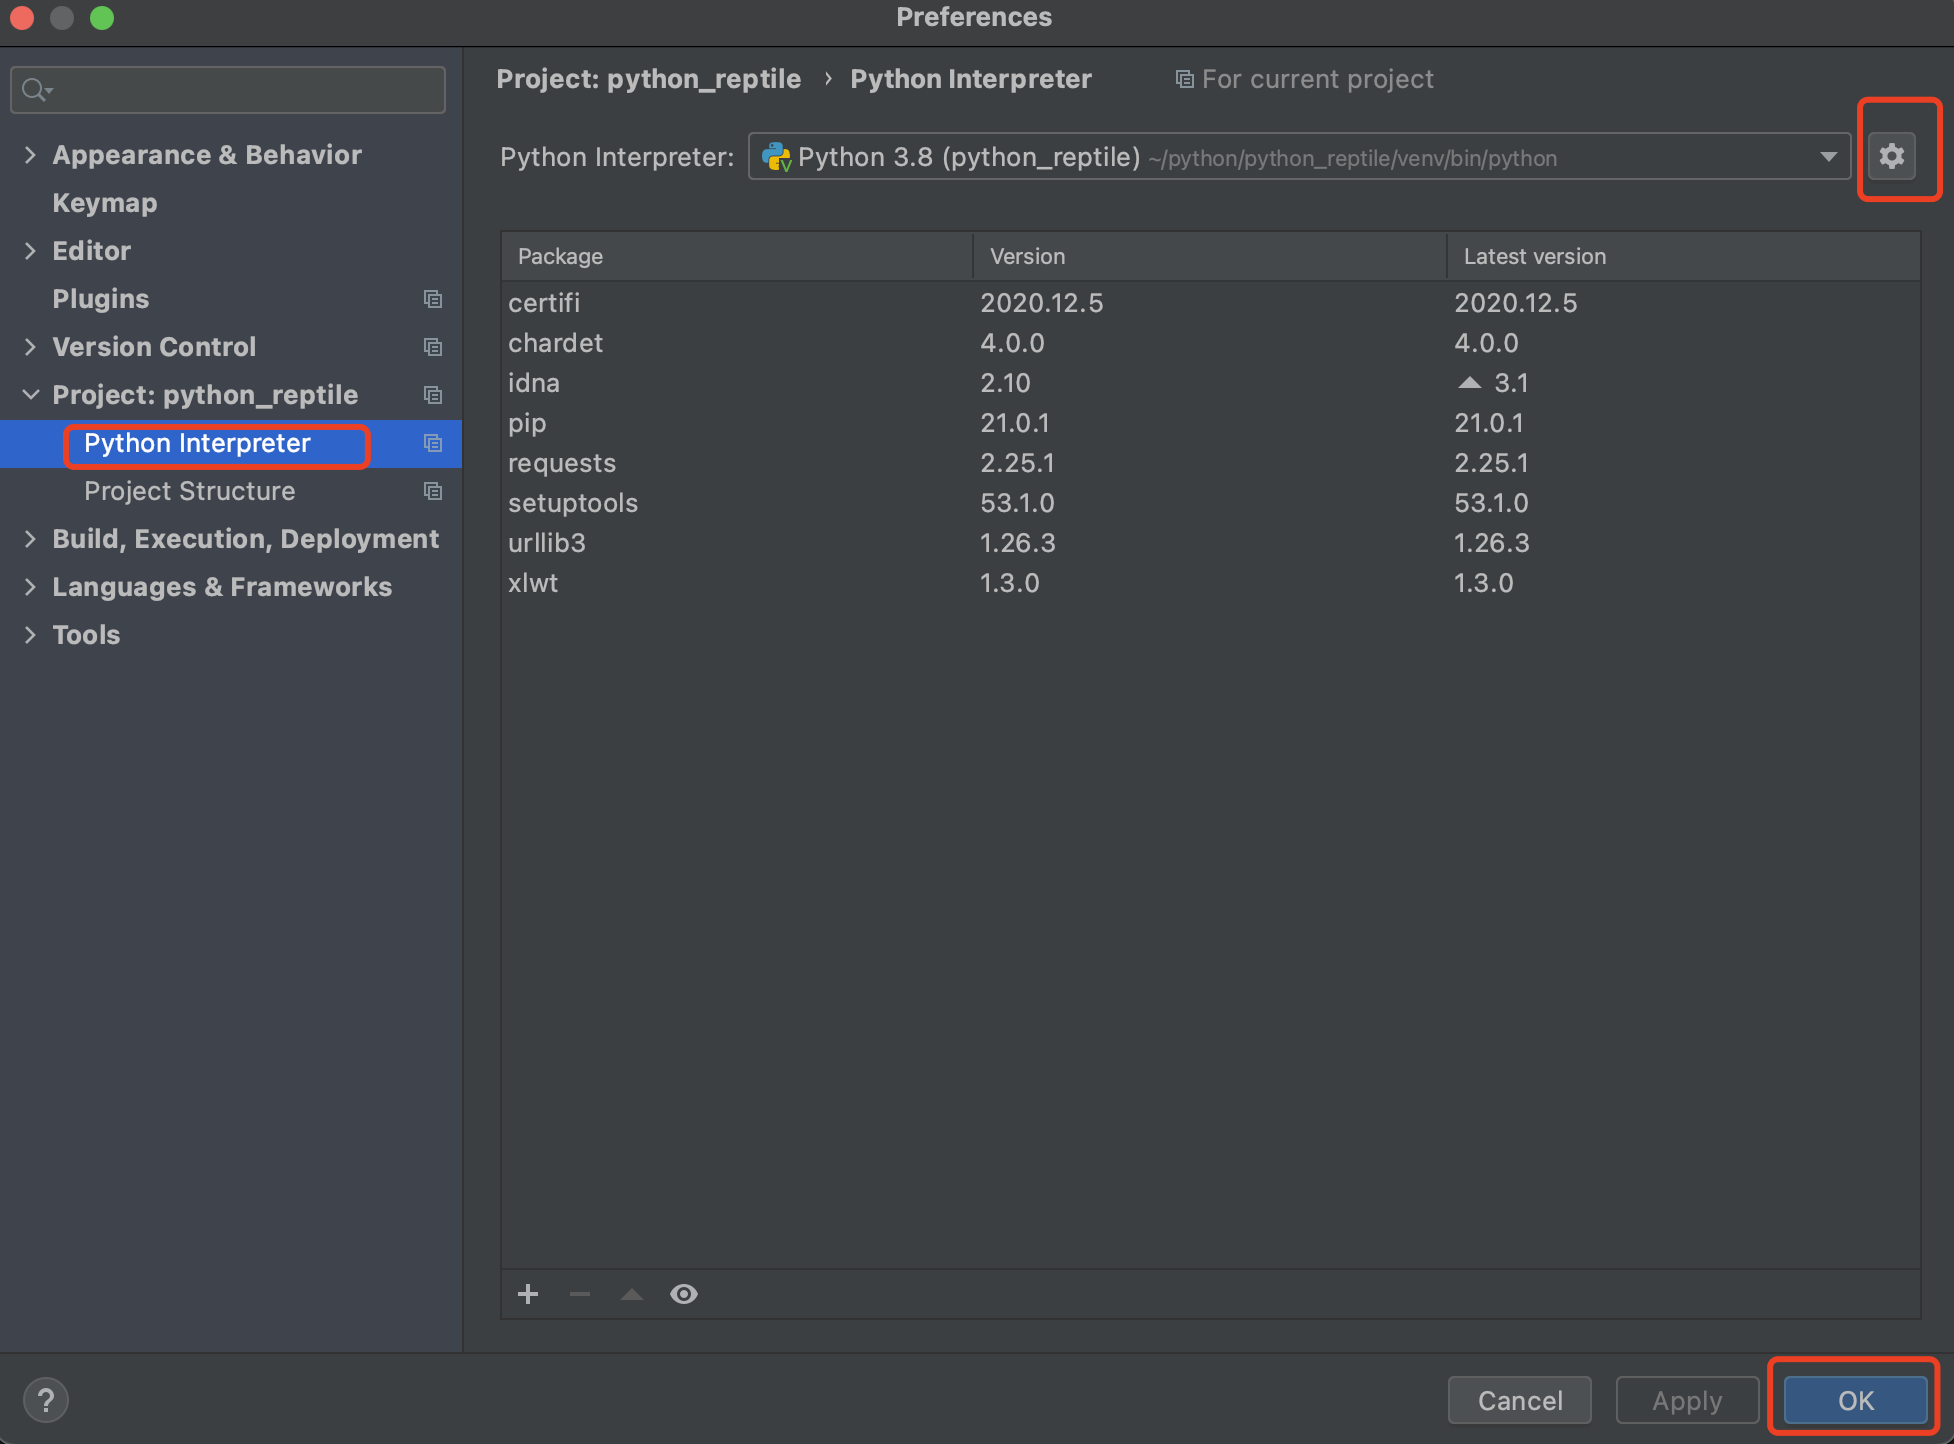The image size is (1954, 1444).
Task: Click the Latest version column header
Action: [x=1684, y=256]
